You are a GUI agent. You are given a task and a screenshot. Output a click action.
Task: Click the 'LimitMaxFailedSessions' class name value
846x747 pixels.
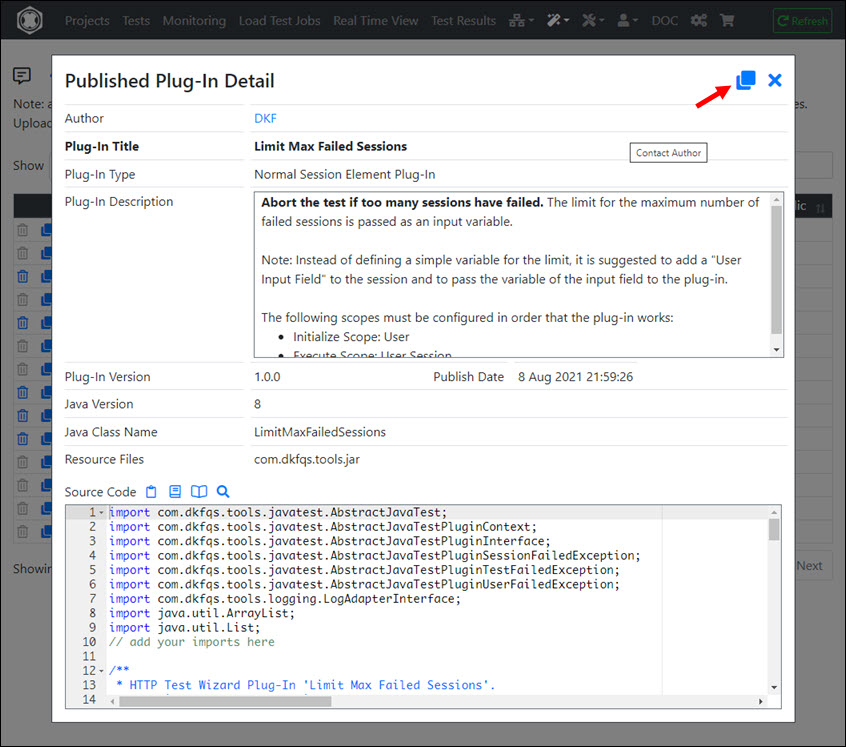click(320, 431)
